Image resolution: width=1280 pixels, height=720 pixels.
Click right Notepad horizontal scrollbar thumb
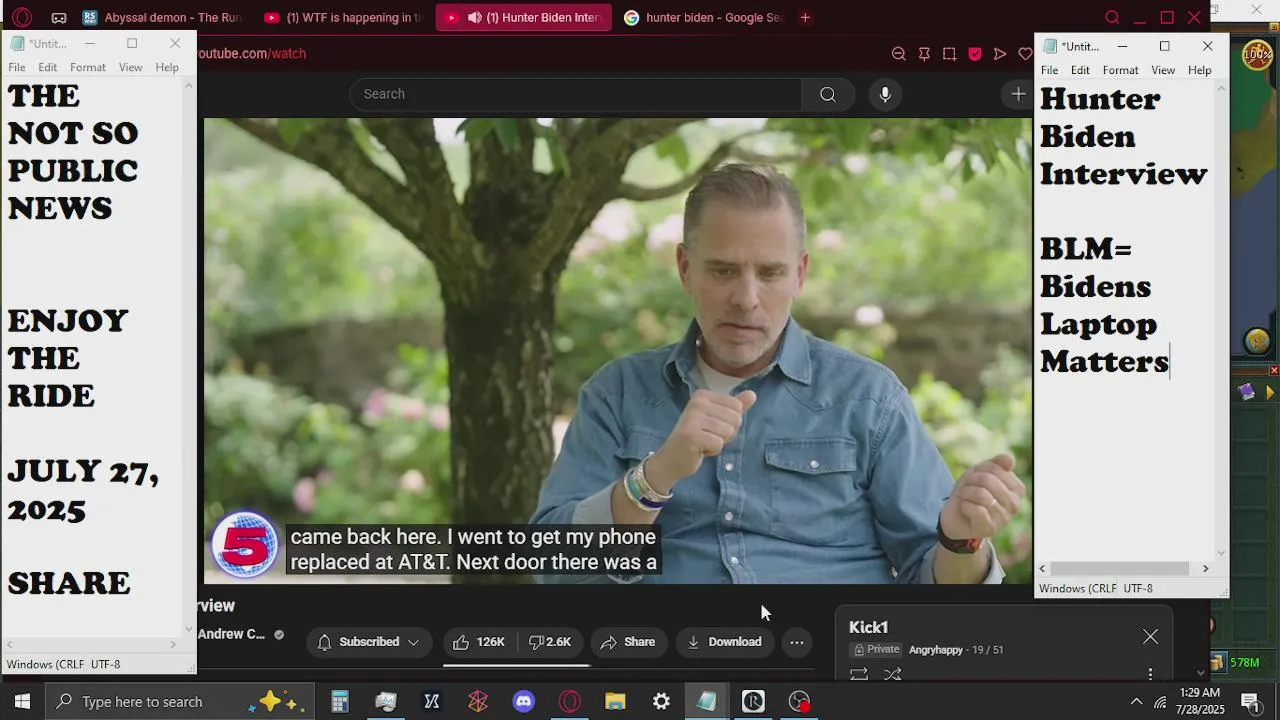1119,568
